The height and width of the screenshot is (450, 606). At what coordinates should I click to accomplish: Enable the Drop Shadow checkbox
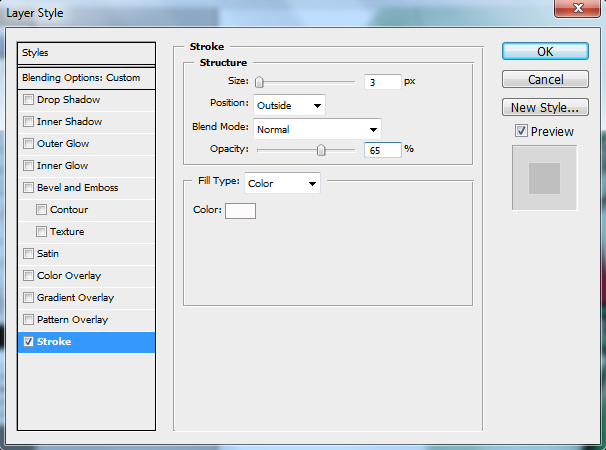pos(28,100)
